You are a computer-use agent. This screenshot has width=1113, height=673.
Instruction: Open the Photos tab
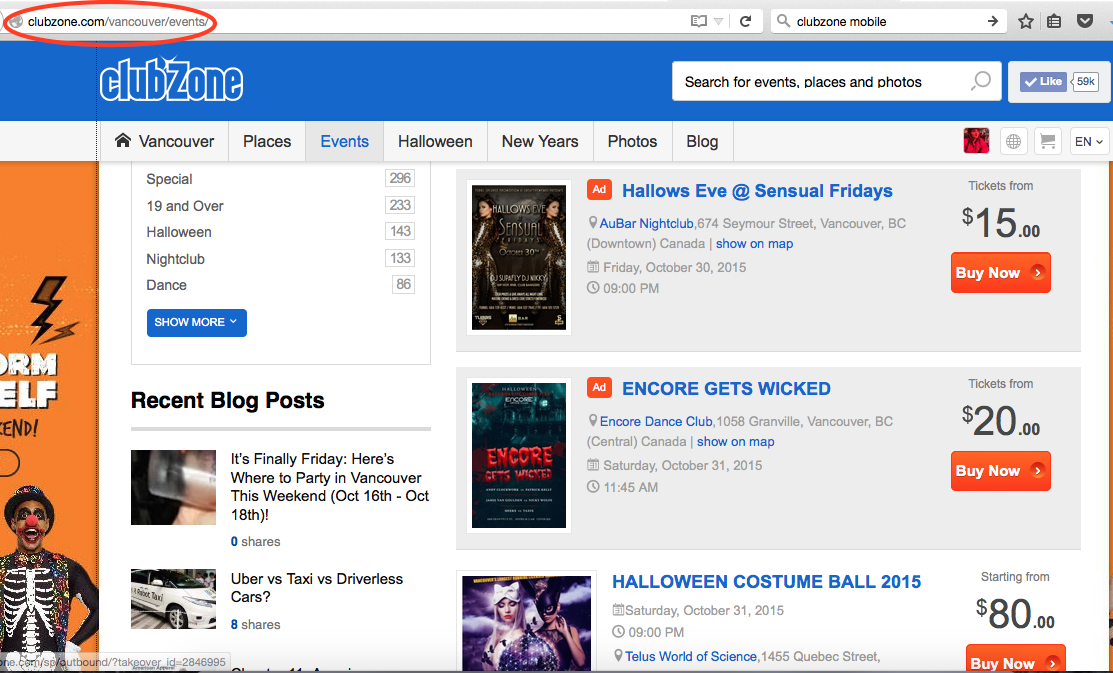(x=632, y=141)
